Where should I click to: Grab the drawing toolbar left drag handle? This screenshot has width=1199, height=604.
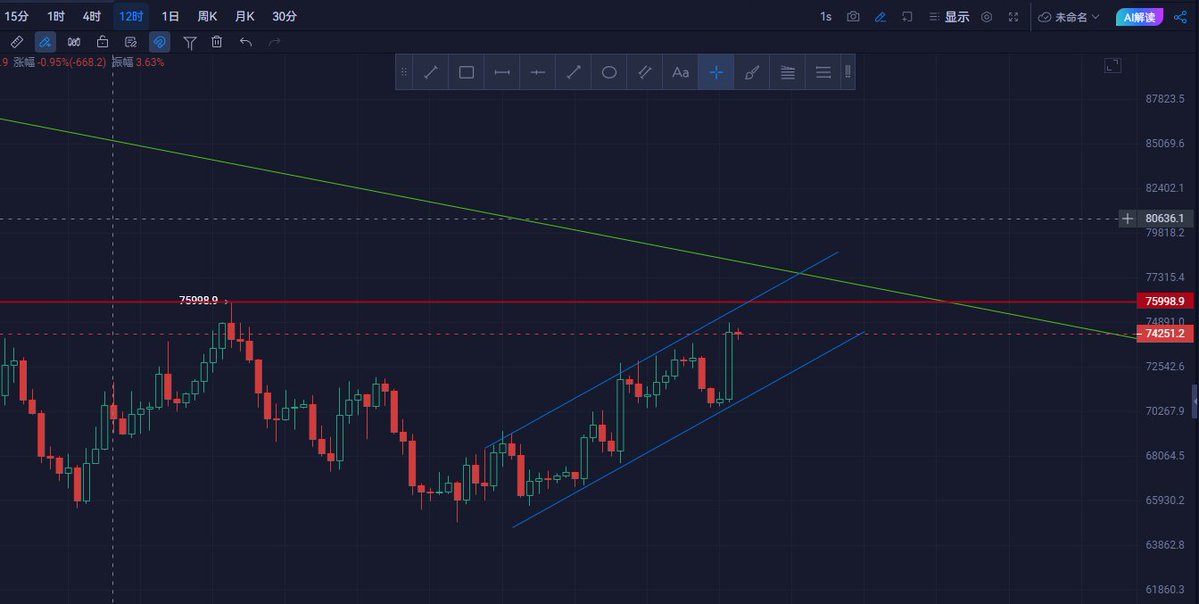coord(405,73)
